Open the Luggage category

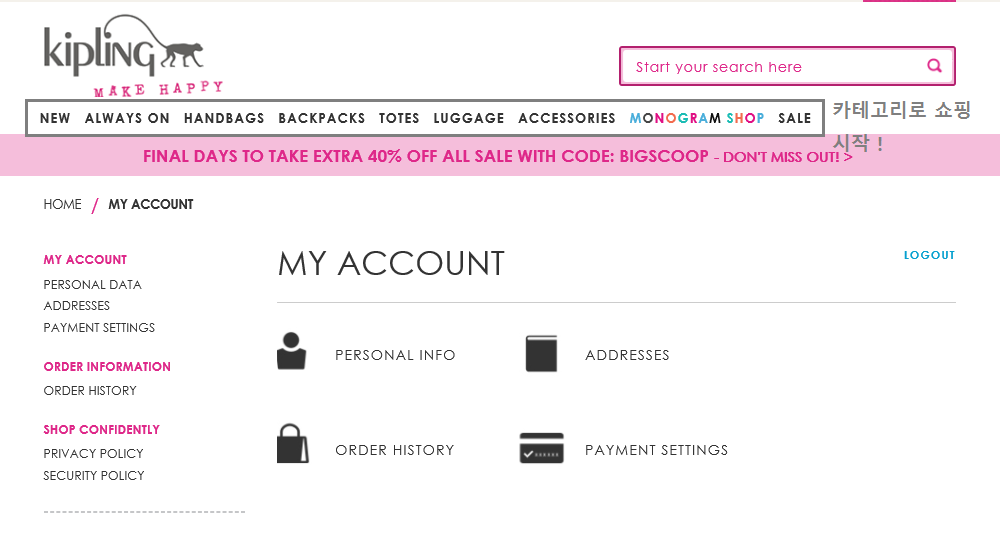pos(469,119)
